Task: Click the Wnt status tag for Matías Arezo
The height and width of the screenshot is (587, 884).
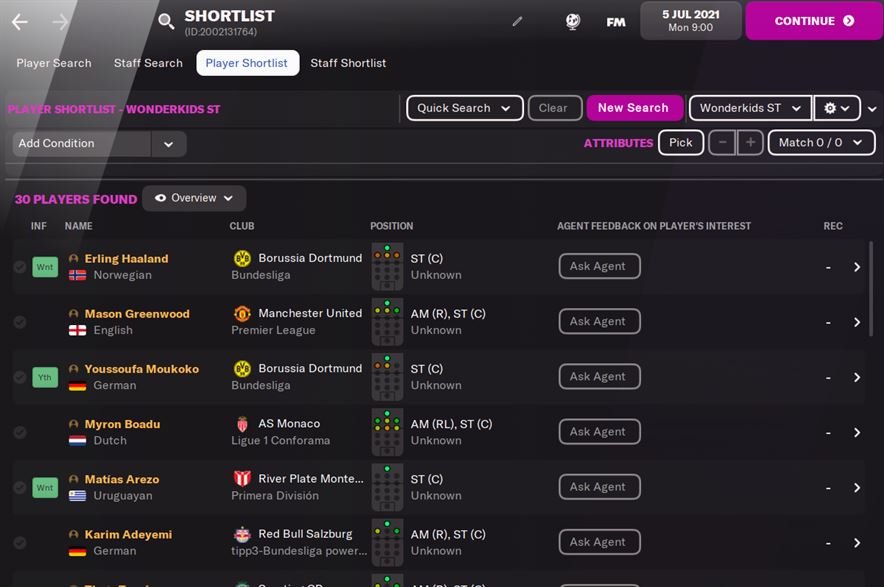Action: tap(45, 488)
